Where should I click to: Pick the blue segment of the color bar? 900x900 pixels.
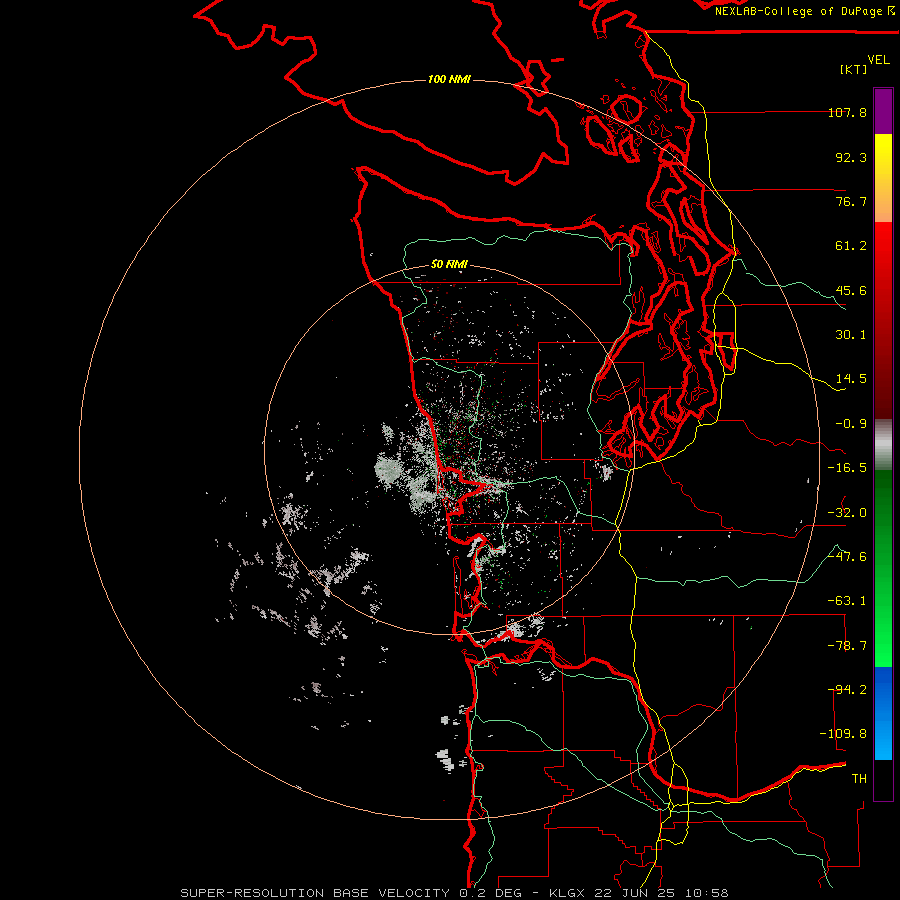point(883,713)
